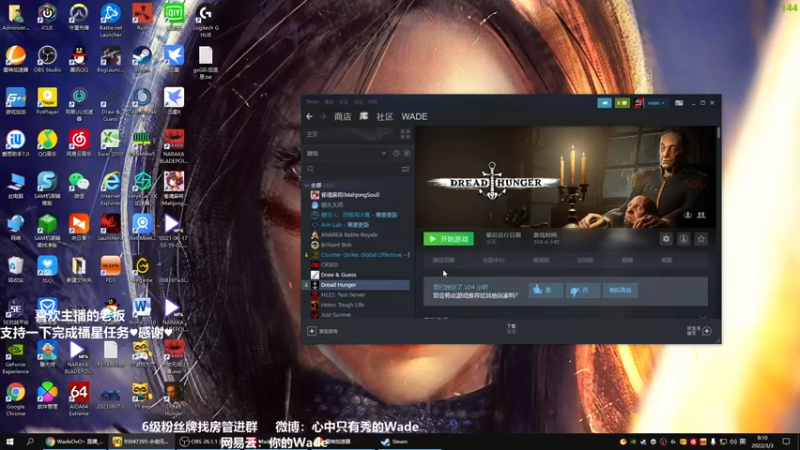Open the Steam menu in menu bar
800x450 pixels.
(x=312, y=102)
